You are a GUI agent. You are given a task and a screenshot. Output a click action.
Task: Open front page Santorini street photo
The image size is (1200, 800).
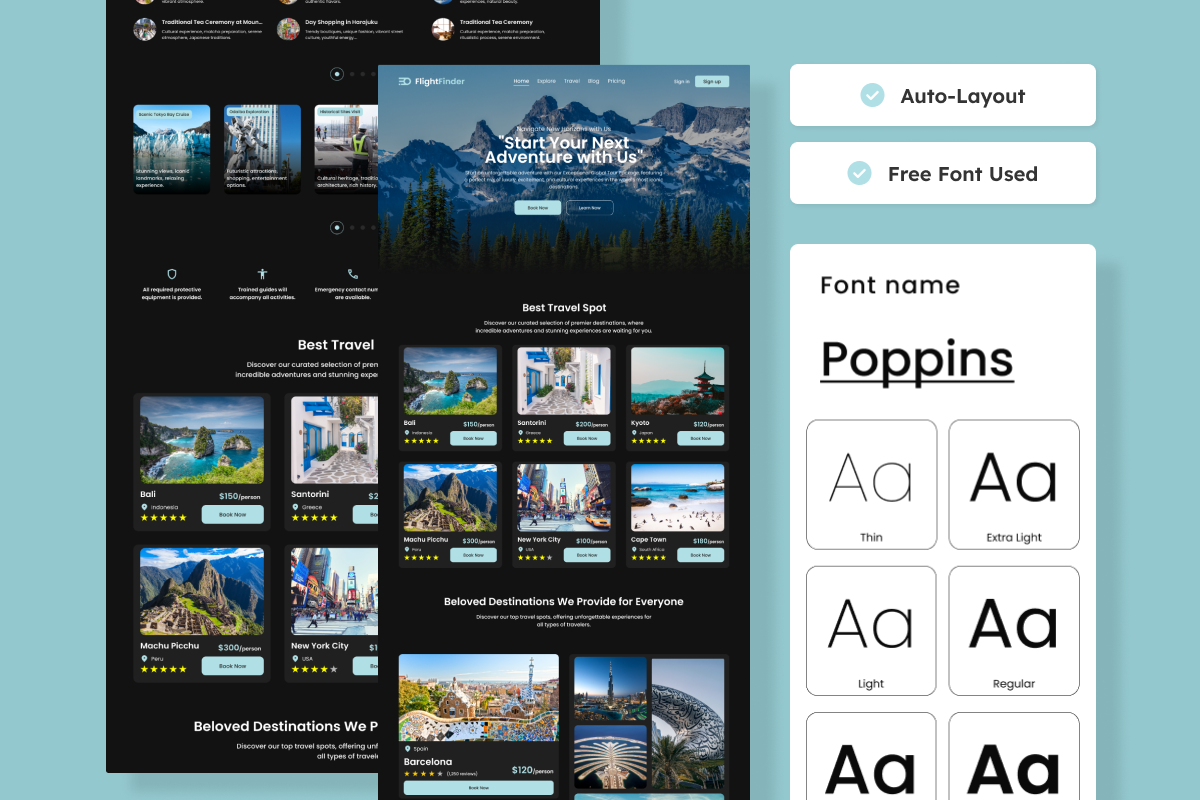tap(564, 381)
